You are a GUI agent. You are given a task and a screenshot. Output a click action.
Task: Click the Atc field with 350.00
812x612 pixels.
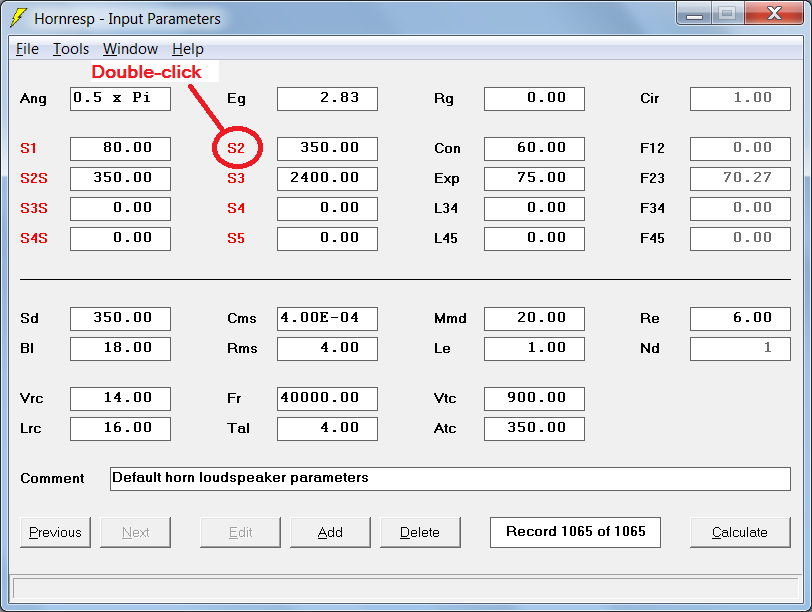click(x=534, y=429)
